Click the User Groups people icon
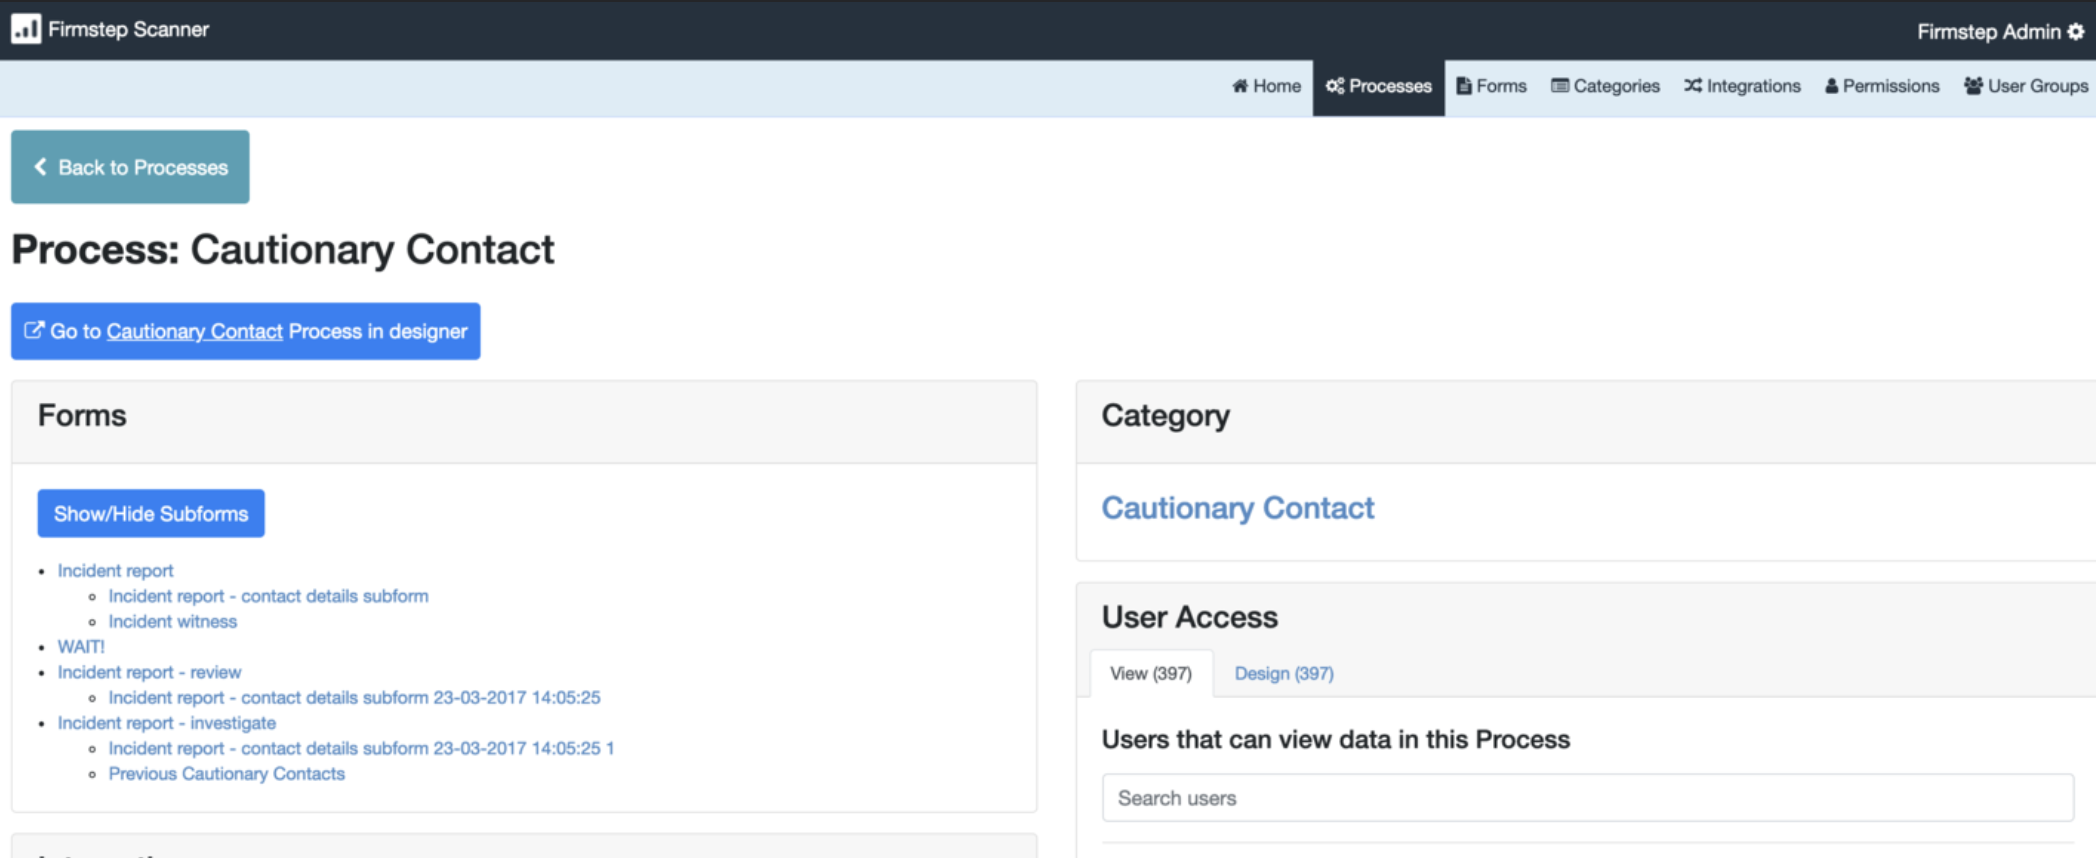2096x858 pixels. tap(1974, 86)
